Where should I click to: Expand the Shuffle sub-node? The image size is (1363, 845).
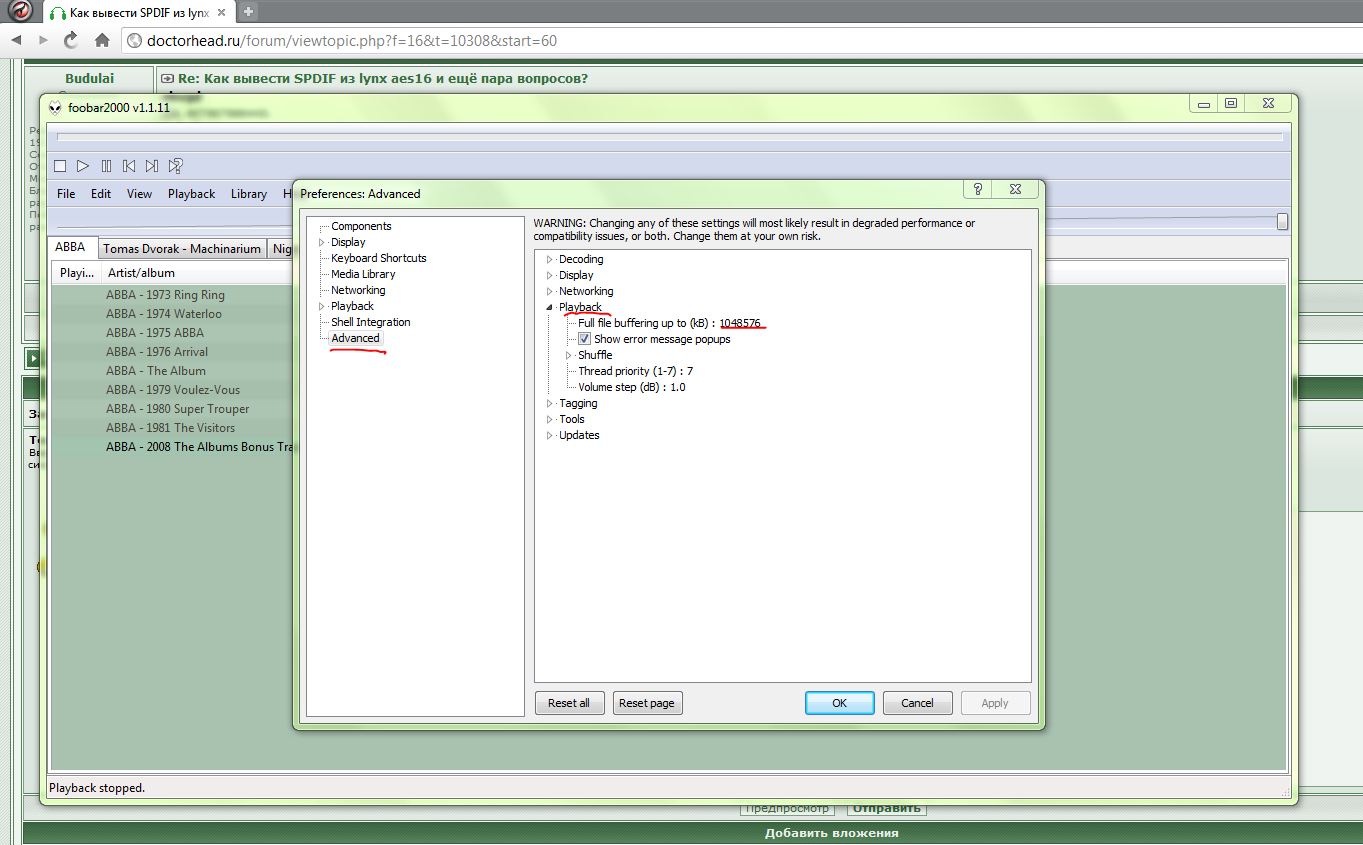pyautogui.click(x=569, y=355)
